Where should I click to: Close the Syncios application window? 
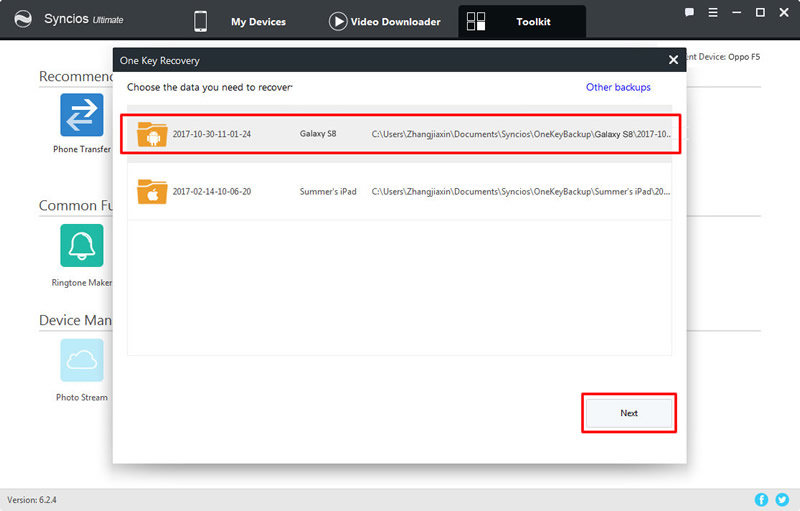tap(784, 13)
